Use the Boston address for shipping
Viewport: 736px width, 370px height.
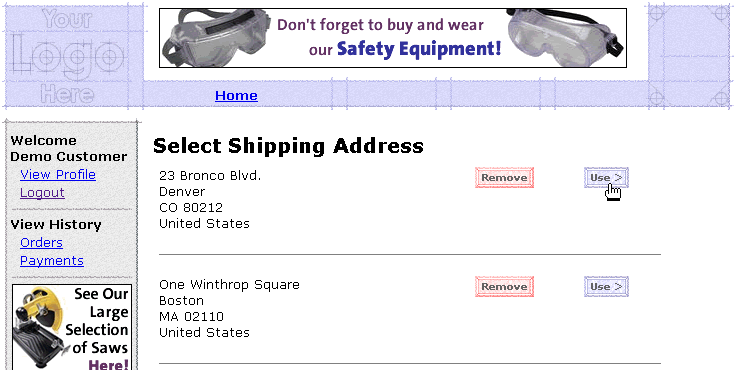tap(606, 286)
